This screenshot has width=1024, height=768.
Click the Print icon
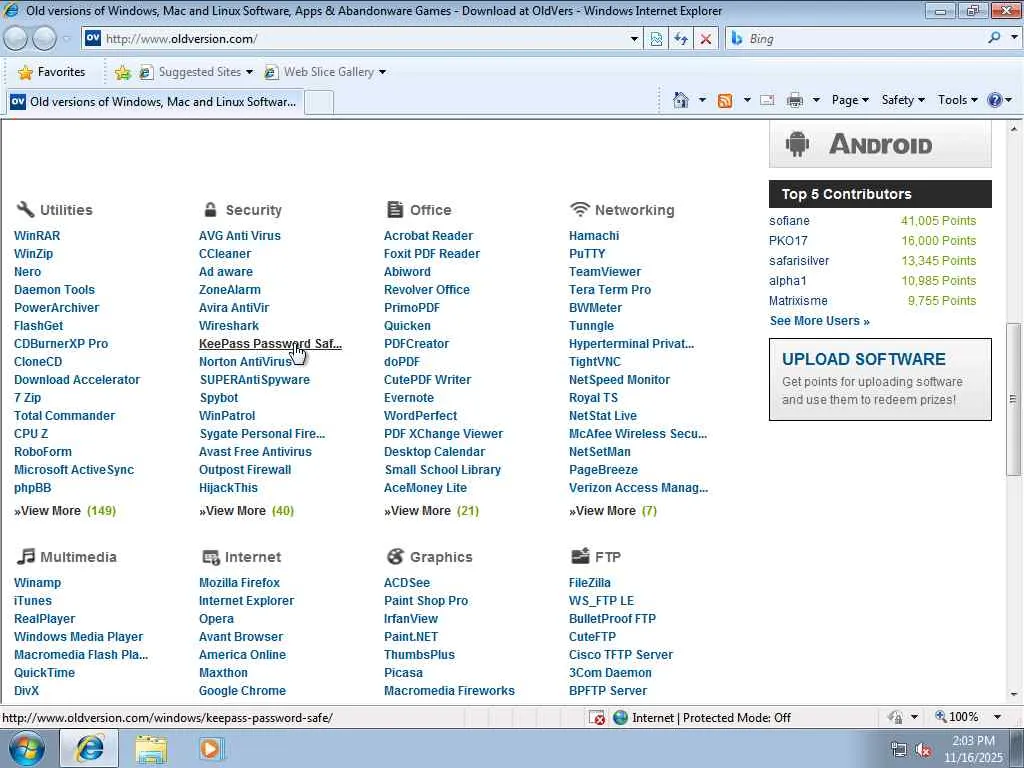(x=794, y=100)
